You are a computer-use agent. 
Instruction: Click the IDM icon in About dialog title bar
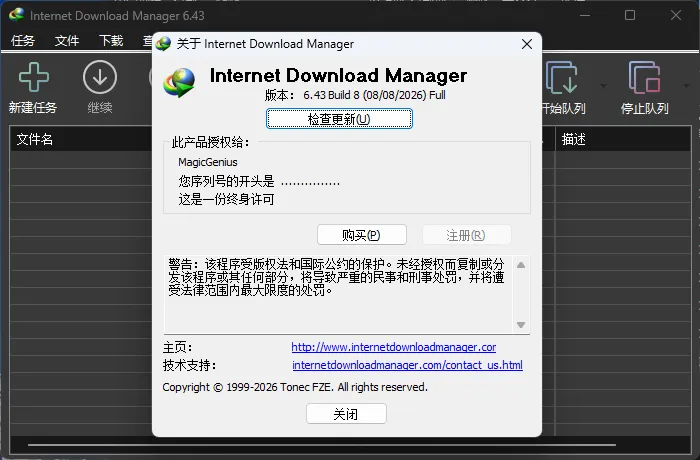click(163, 44)
